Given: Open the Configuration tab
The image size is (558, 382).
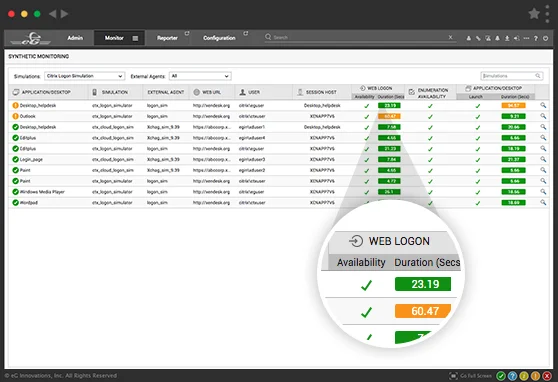Looking at the screenshot, I should (x=219, y=38).
